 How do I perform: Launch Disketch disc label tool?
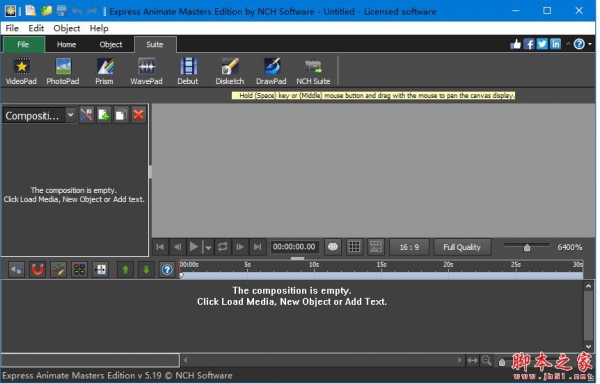[x=230, y=71]
